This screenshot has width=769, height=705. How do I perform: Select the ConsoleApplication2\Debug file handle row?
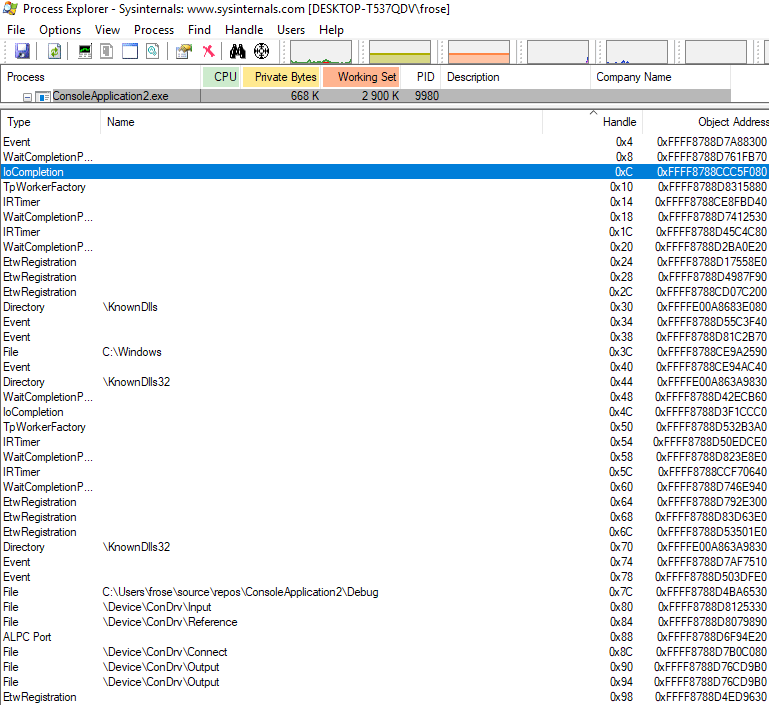click(x=384, y=592)
